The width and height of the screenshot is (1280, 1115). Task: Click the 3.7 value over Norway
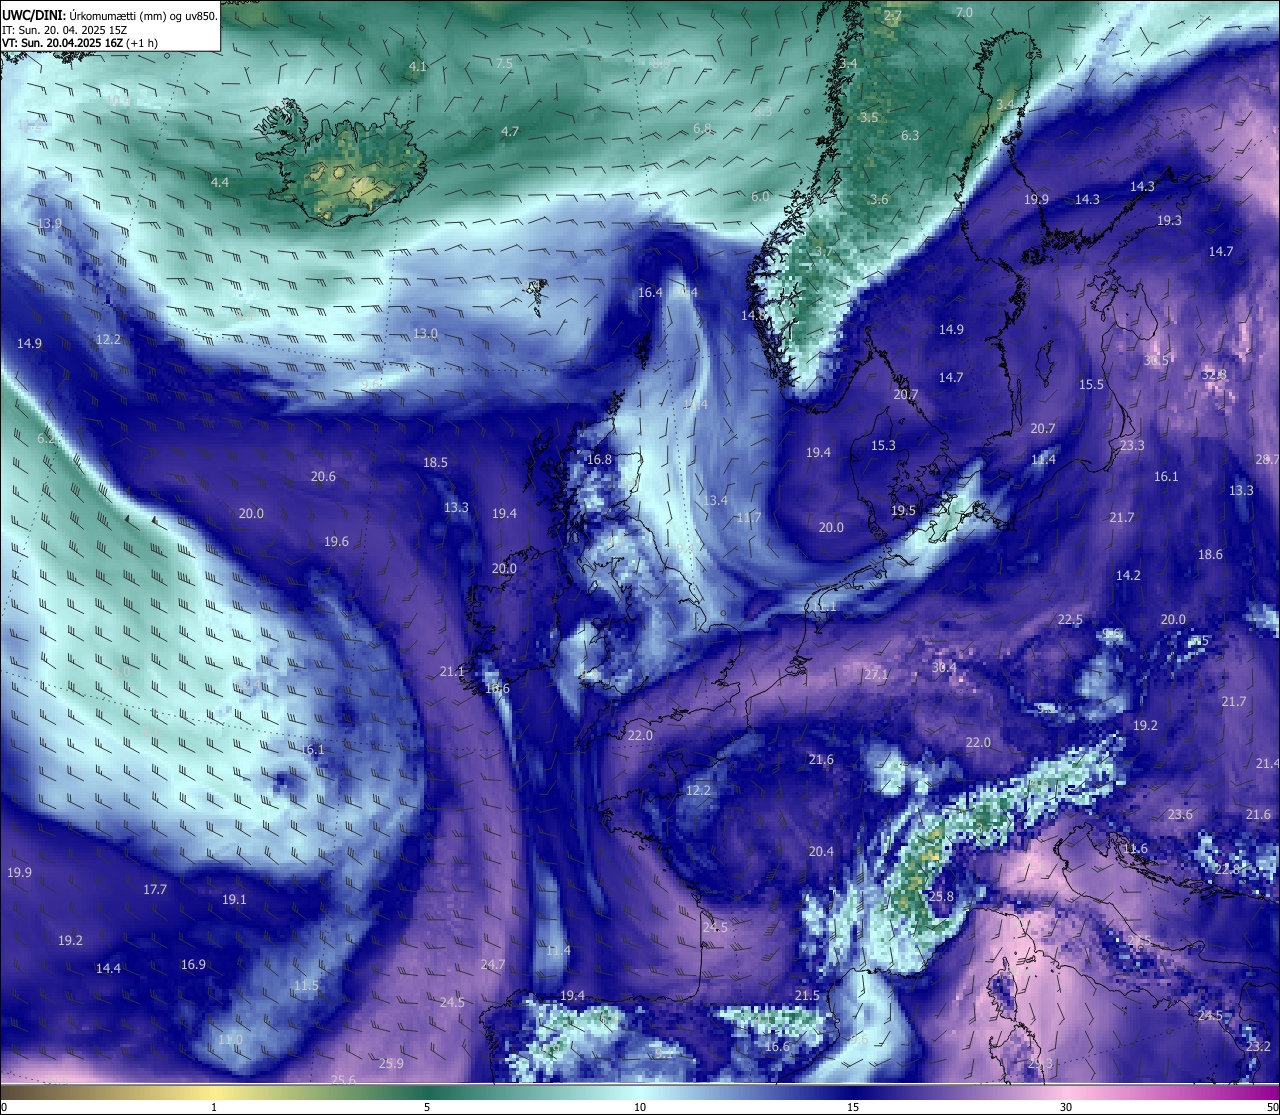[824, 252]
